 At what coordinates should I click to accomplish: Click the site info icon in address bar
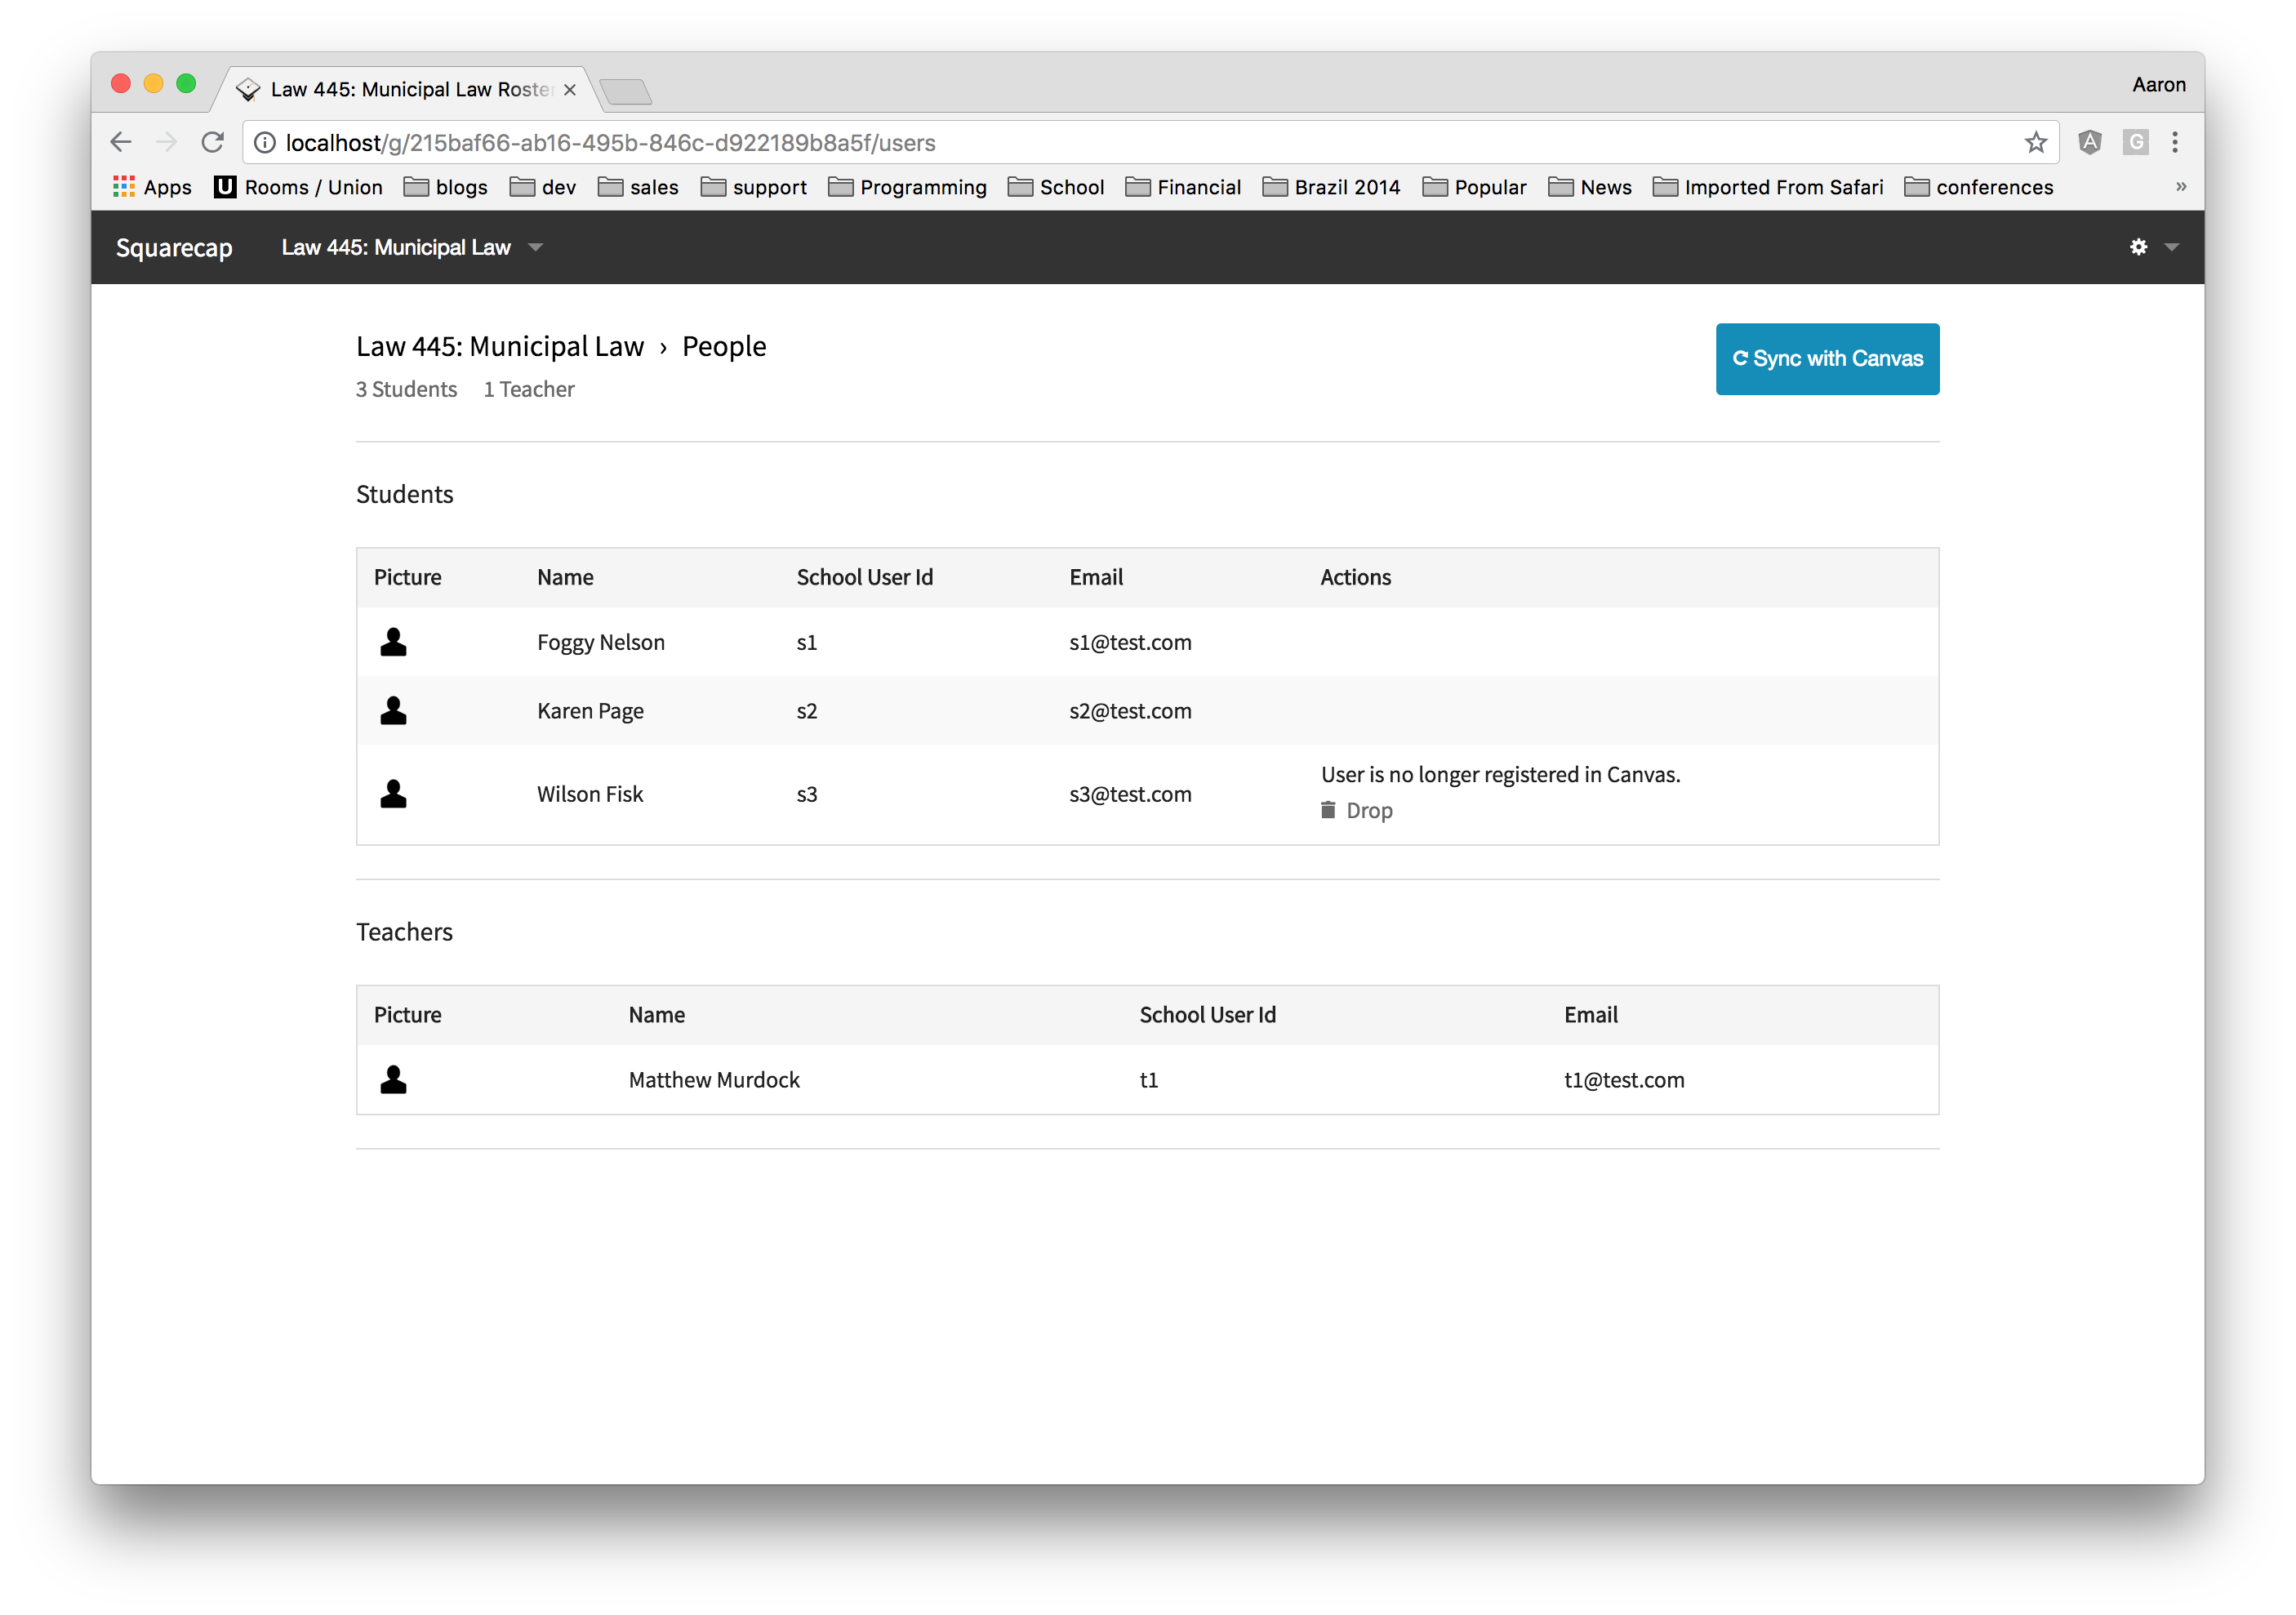(265, 143)
